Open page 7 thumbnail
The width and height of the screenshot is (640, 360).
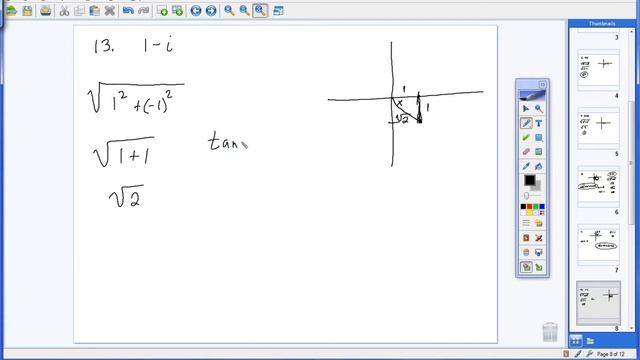[598, 245]
